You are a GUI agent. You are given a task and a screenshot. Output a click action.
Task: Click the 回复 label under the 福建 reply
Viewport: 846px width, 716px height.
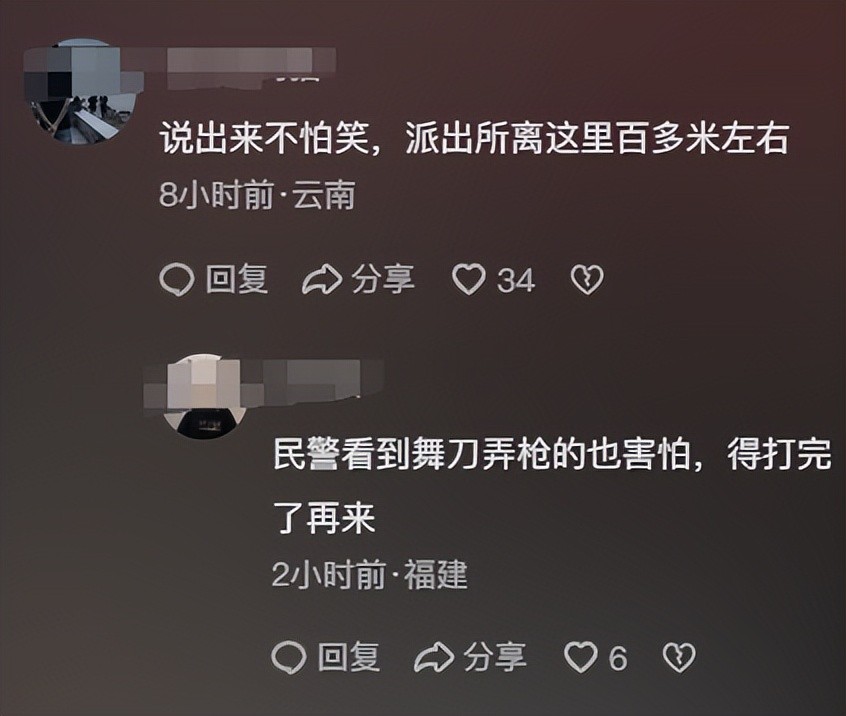point(349,657)
